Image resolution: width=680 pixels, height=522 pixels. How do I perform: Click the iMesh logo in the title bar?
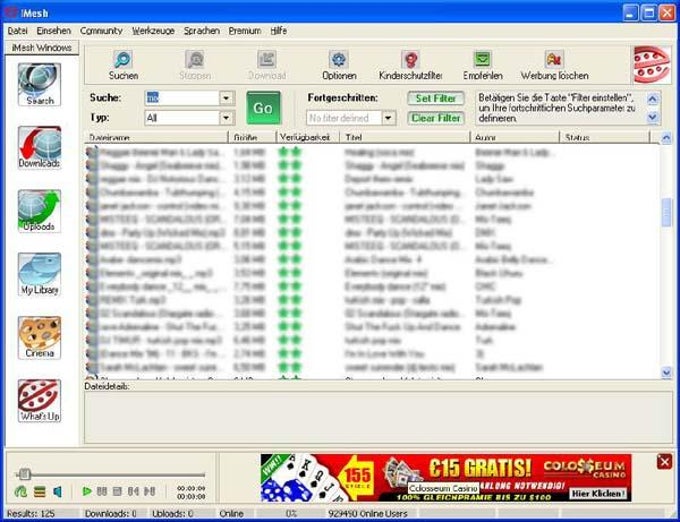(x=12, y=13)
